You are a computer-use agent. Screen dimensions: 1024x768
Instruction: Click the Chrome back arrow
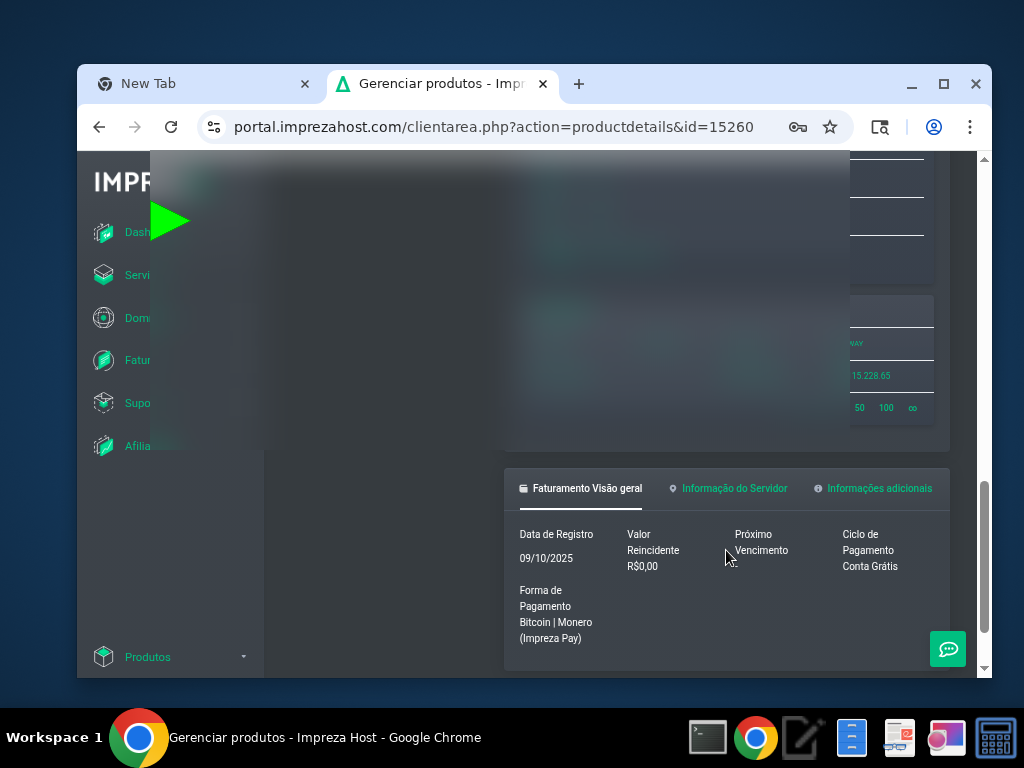(x=99, y=127)
